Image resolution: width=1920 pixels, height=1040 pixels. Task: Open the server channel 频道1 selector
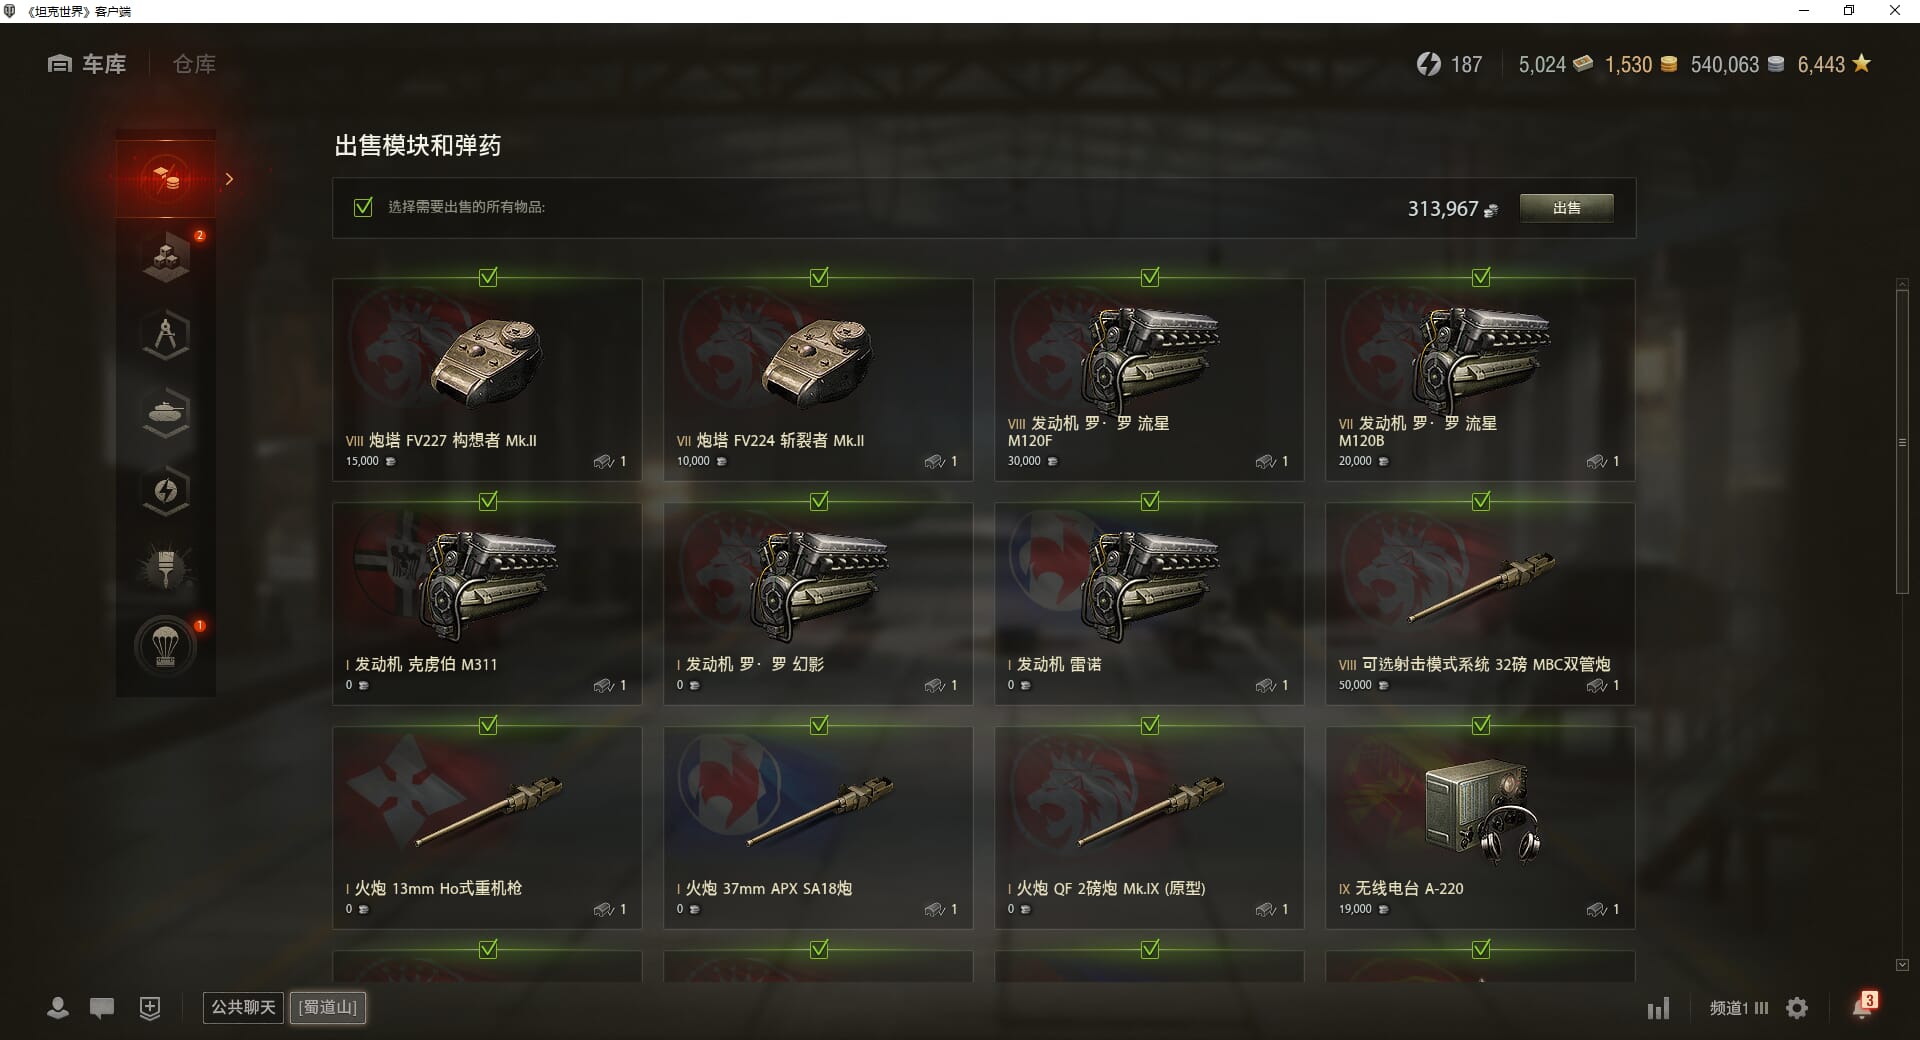pyautogui.click(x=1739, y=1008)
